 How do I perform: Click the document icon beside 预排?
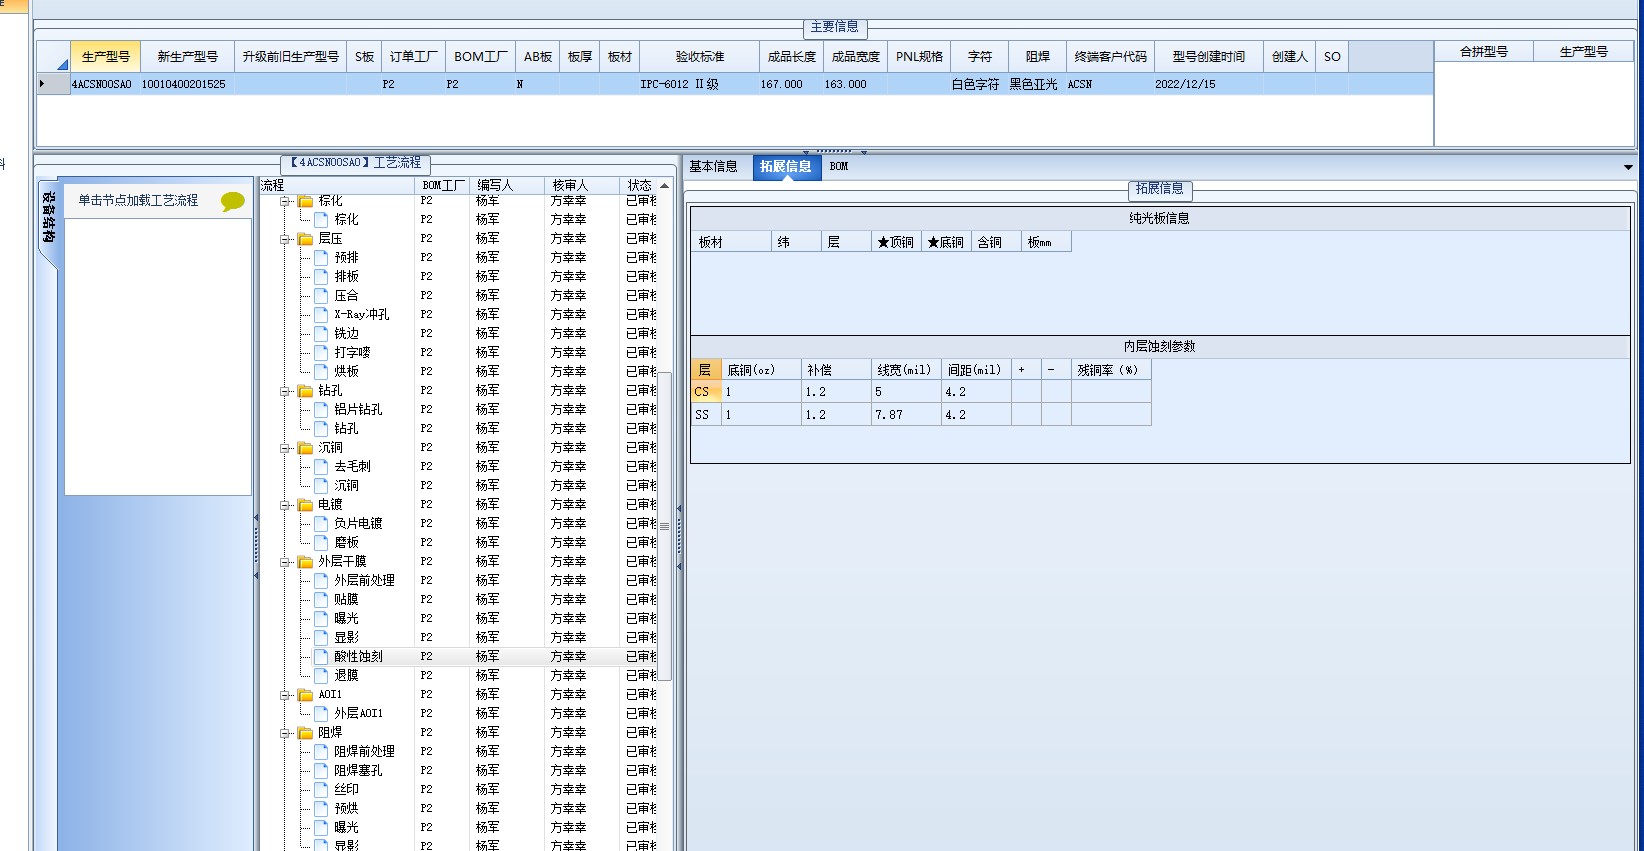click(x=321, y=257)
